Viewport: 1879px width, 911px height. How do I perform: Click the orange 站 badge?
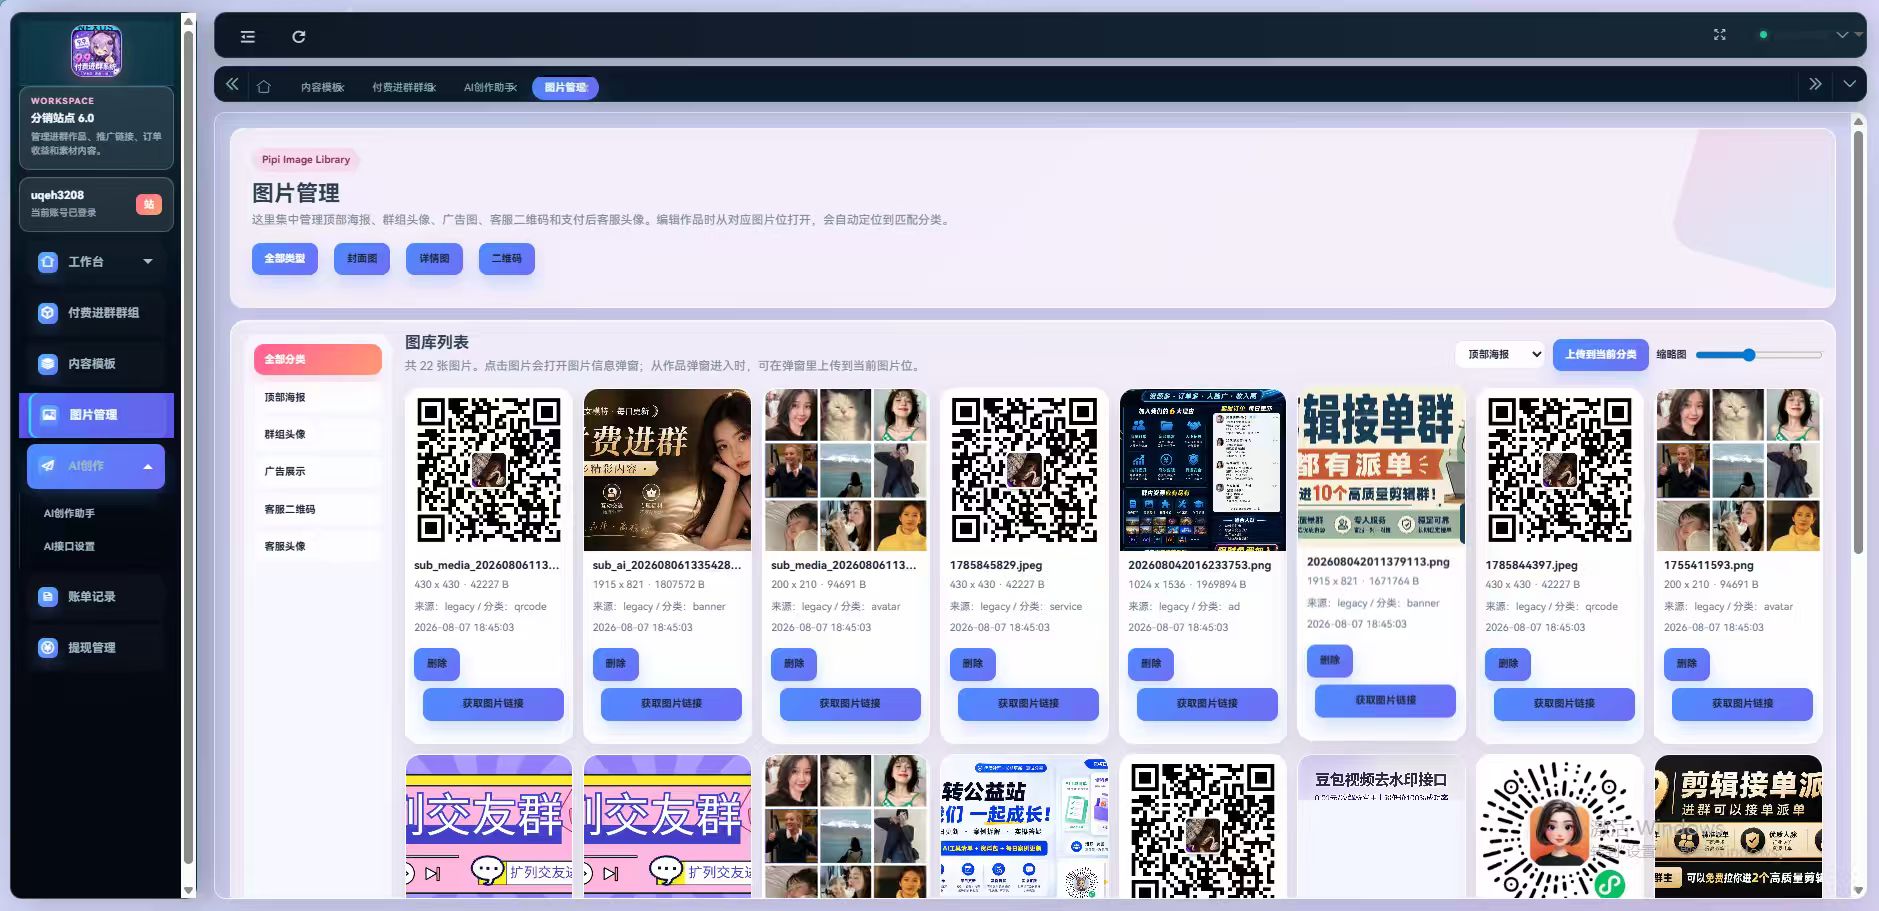pyautogui.click(x=149, y=204)
